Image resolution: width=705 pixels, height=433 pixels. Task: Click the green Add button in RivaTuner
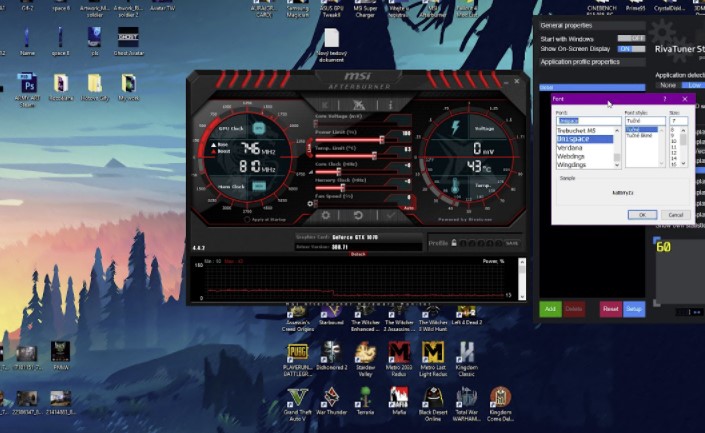[x=550, y=309]
